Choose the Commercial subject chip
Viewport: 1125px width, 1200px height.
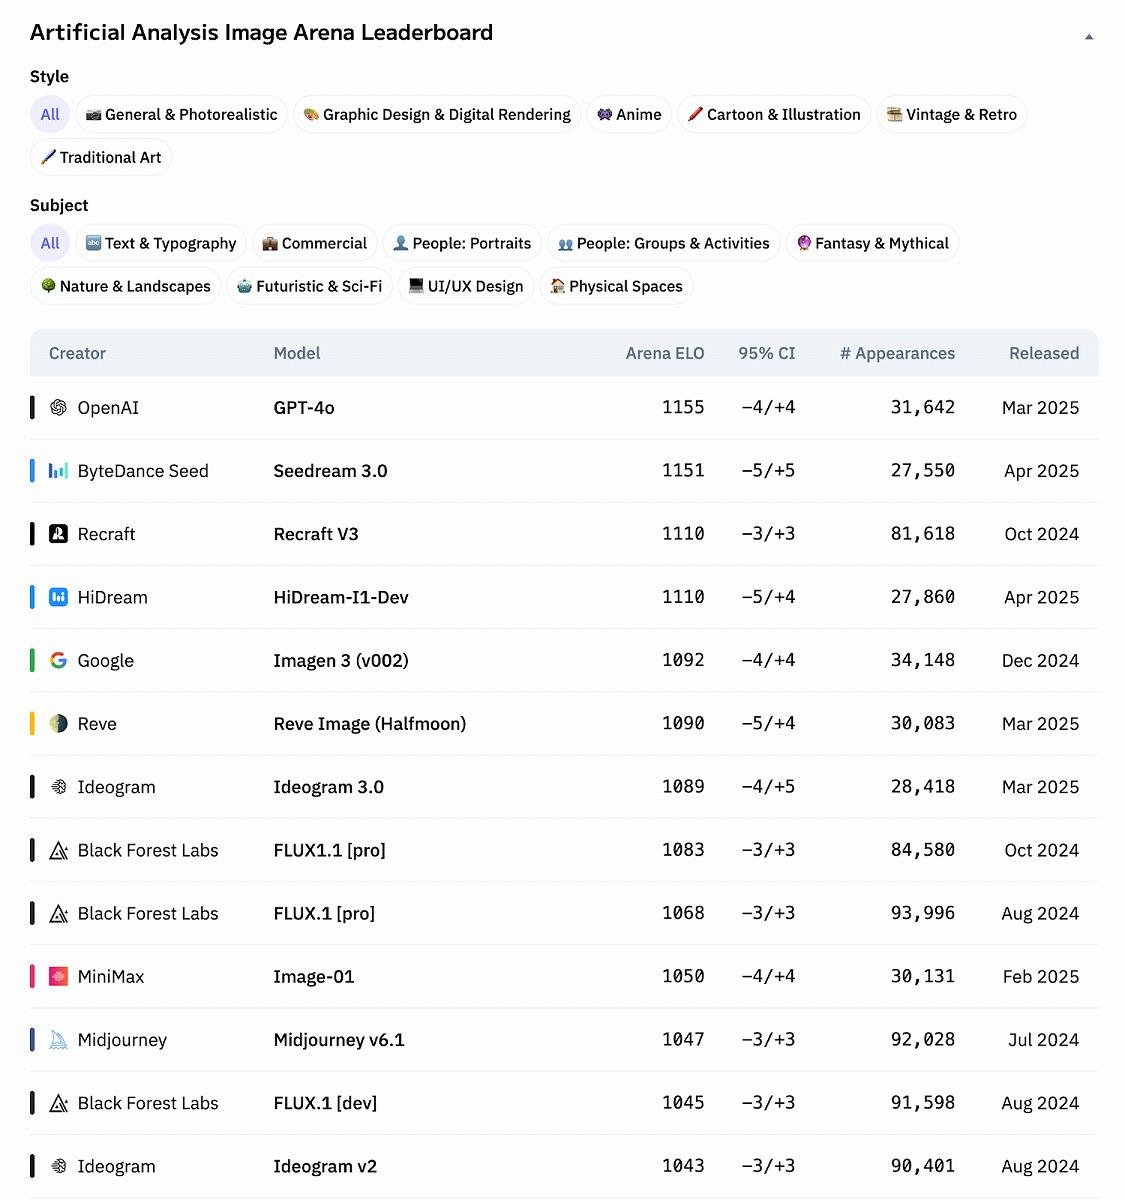[x=315, y=243]
